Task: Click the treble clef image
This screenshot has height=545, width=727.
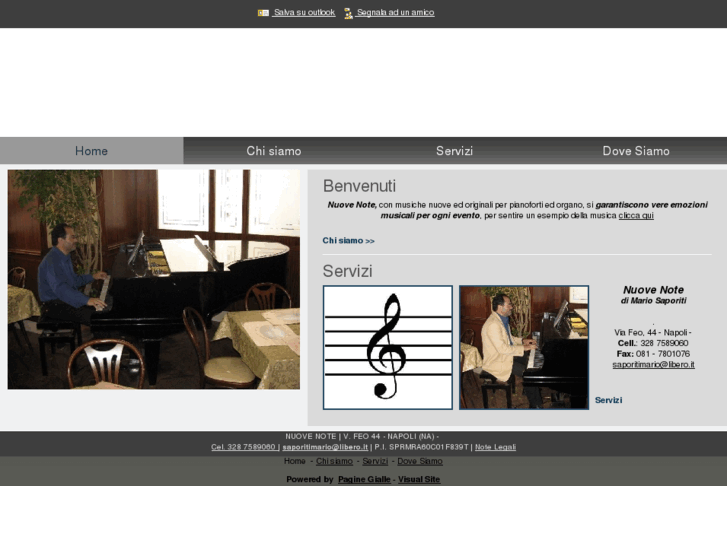Action: point(388,347)
